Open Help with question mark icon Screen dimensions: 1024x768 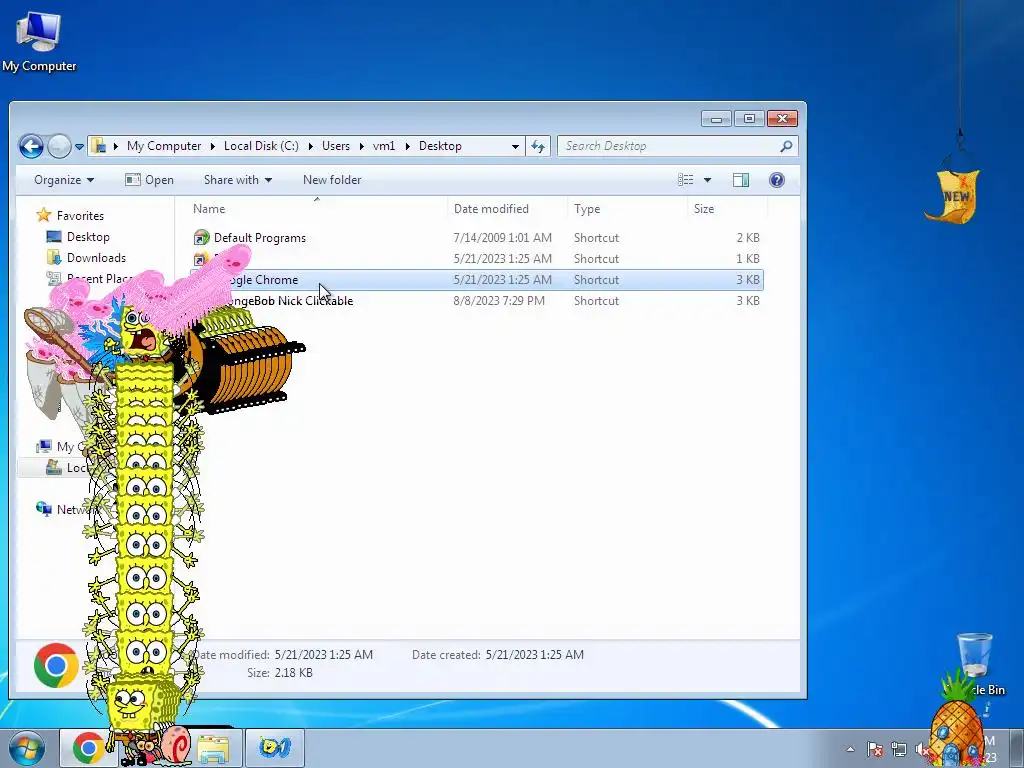tap(776, 180)
